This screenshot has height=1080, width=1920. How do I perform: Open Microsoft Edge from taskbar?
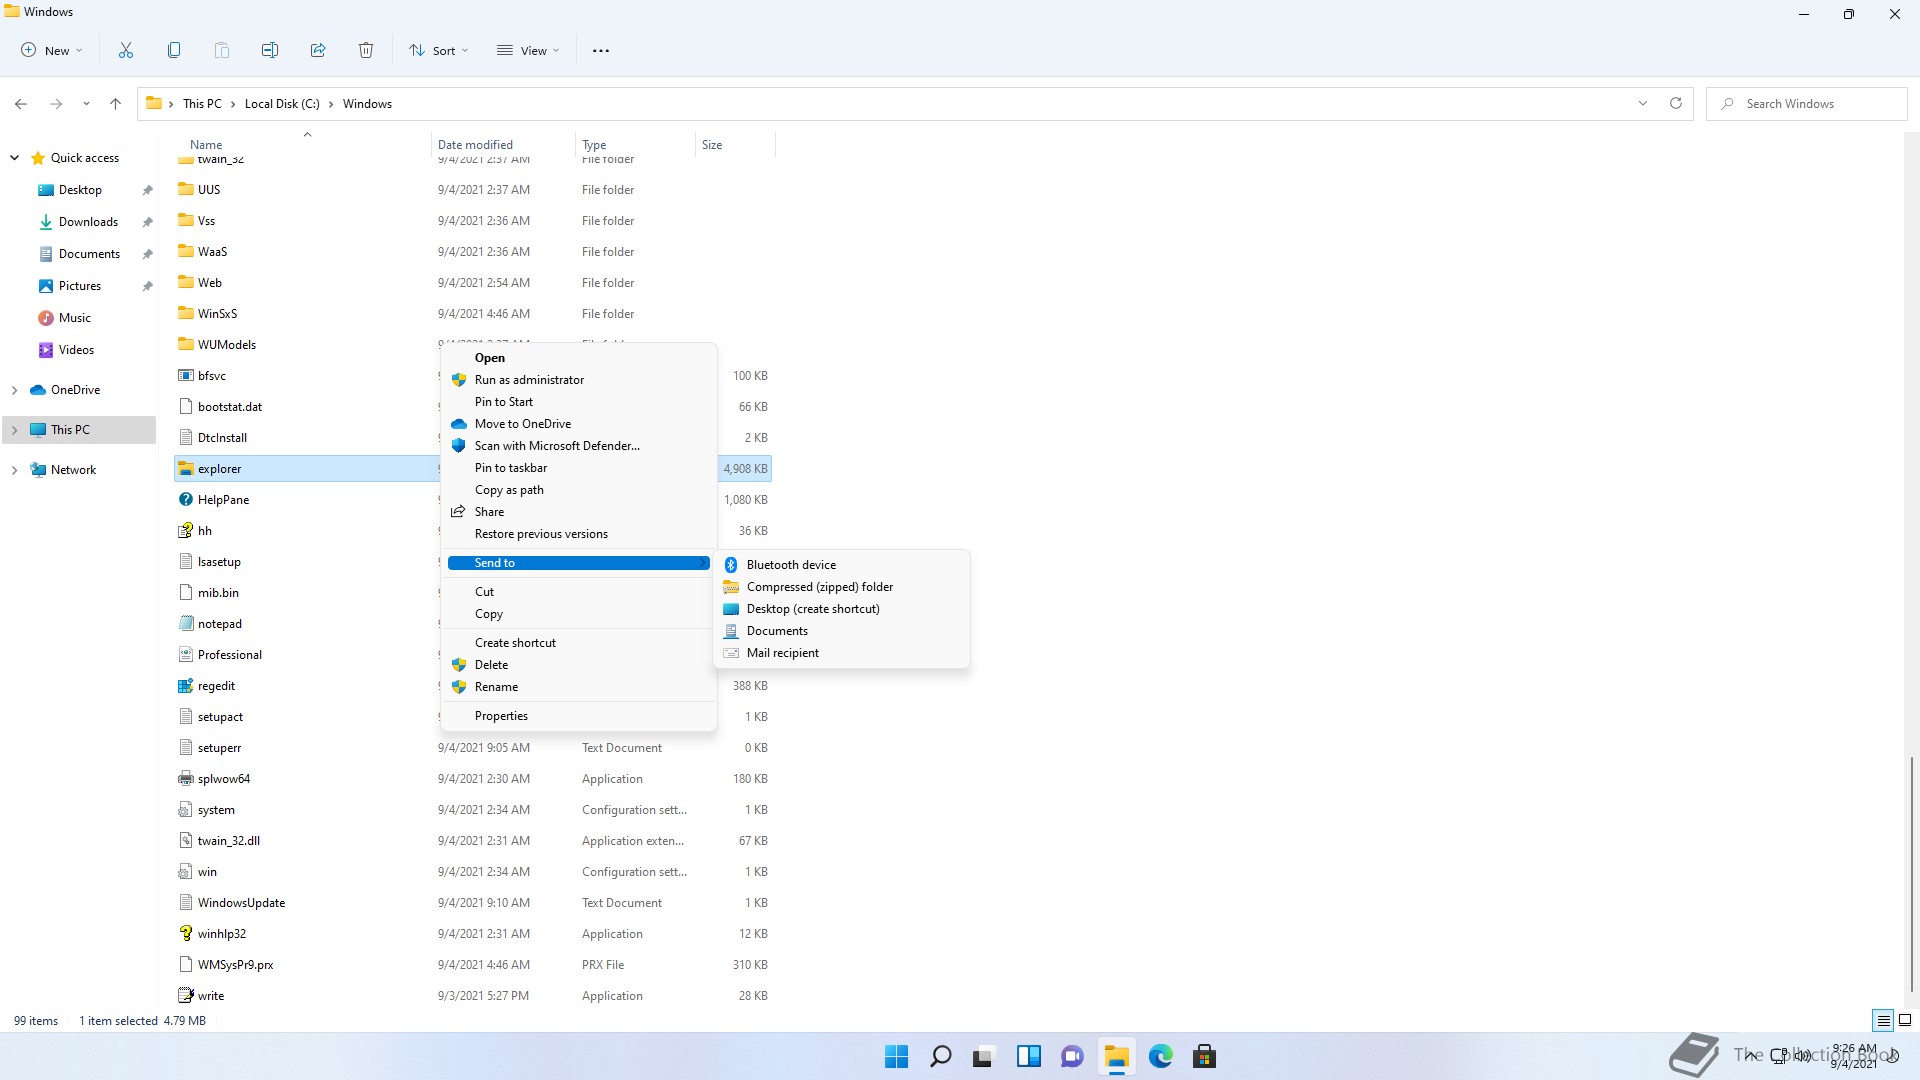point(1161,1056)
